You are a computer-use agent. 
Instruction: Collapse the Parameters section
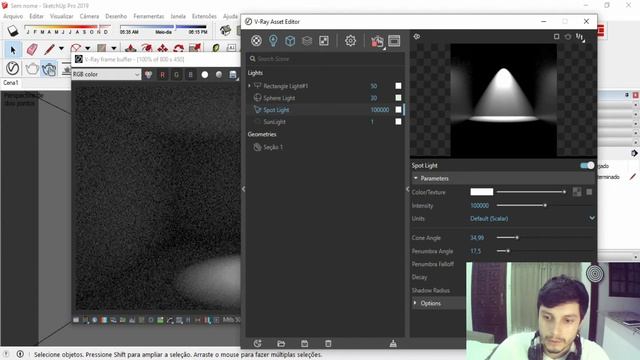[416, 178]
